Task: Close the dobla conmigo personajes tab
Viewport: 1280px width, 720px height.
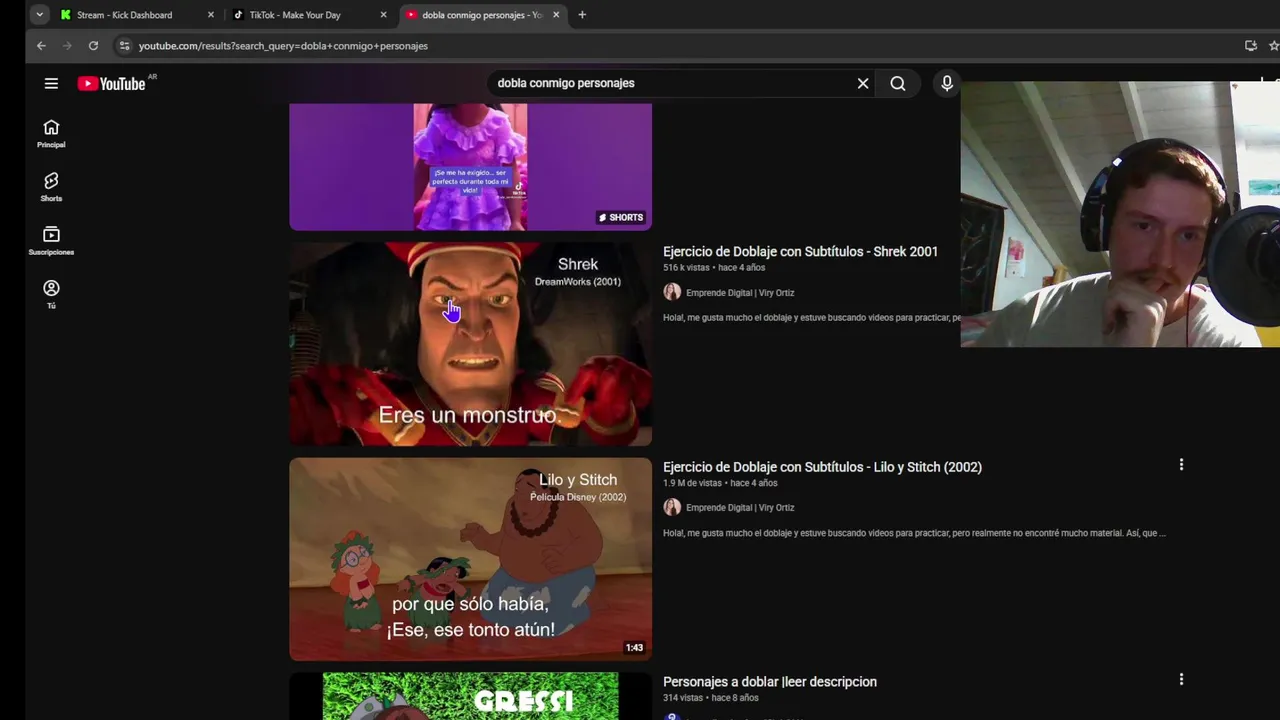Action: pos(556,15)
